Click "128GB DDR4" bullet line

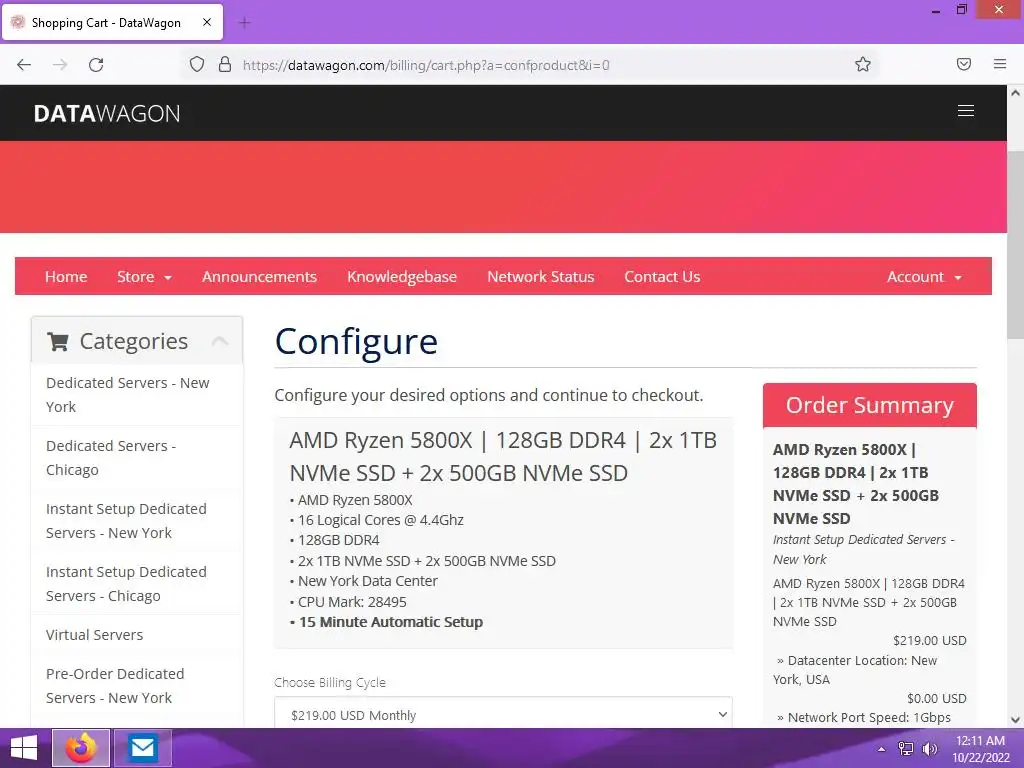(x=338, y=540)
